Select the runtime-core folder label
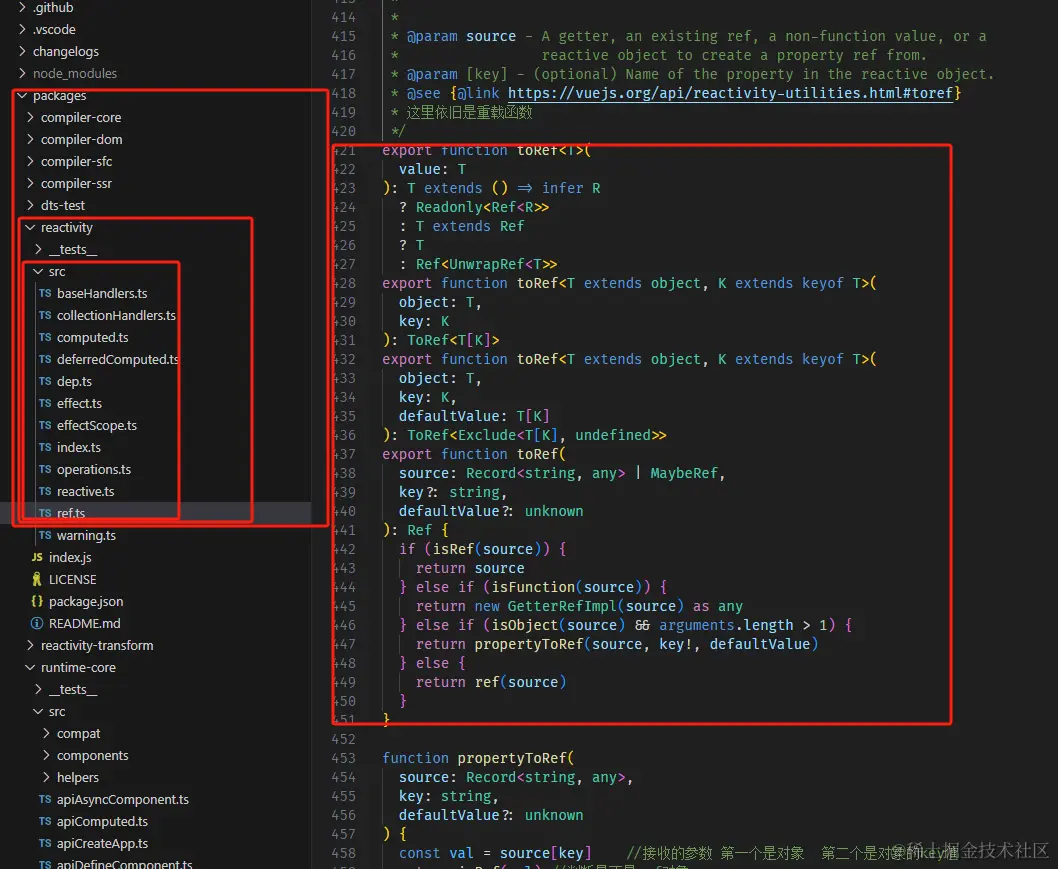Viewport: 1058px width, 869px height. pyautogui.click(x=78, y=667)
